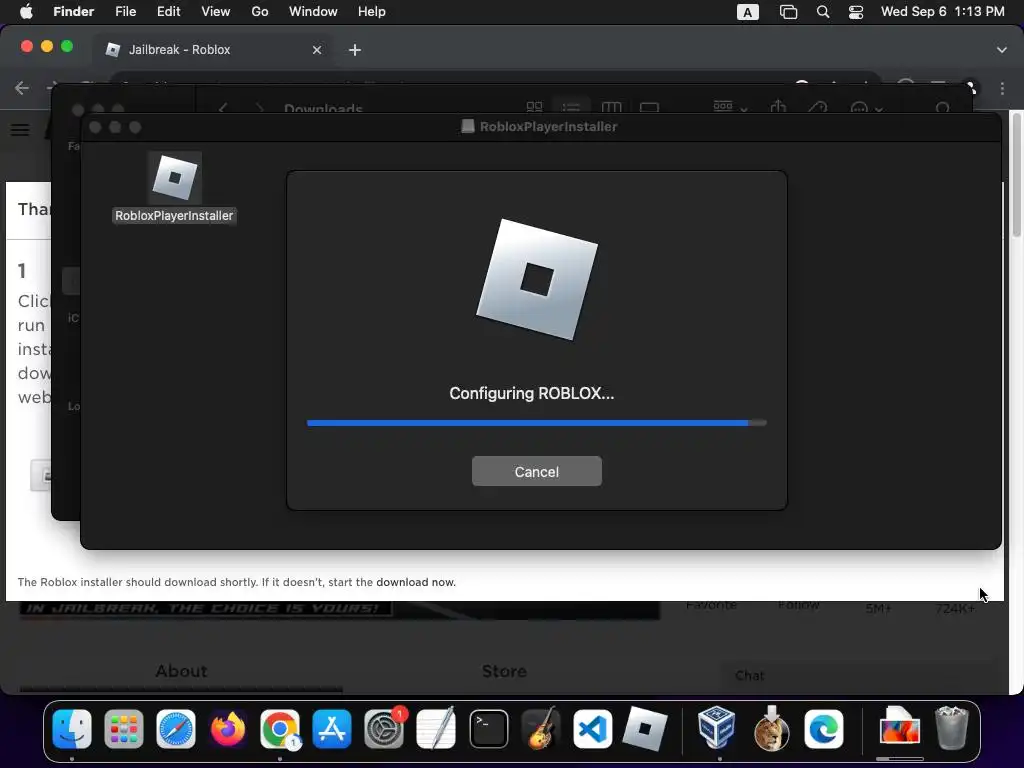Open Launchpad from the Dock

(123, 729)
